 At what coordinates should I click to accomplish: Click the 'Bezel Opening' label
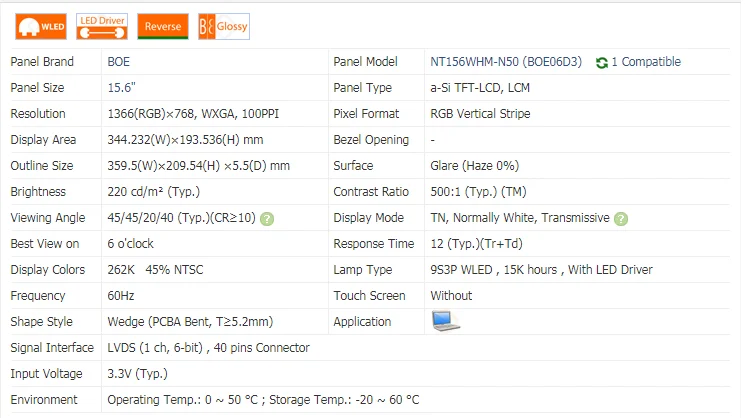371,140
